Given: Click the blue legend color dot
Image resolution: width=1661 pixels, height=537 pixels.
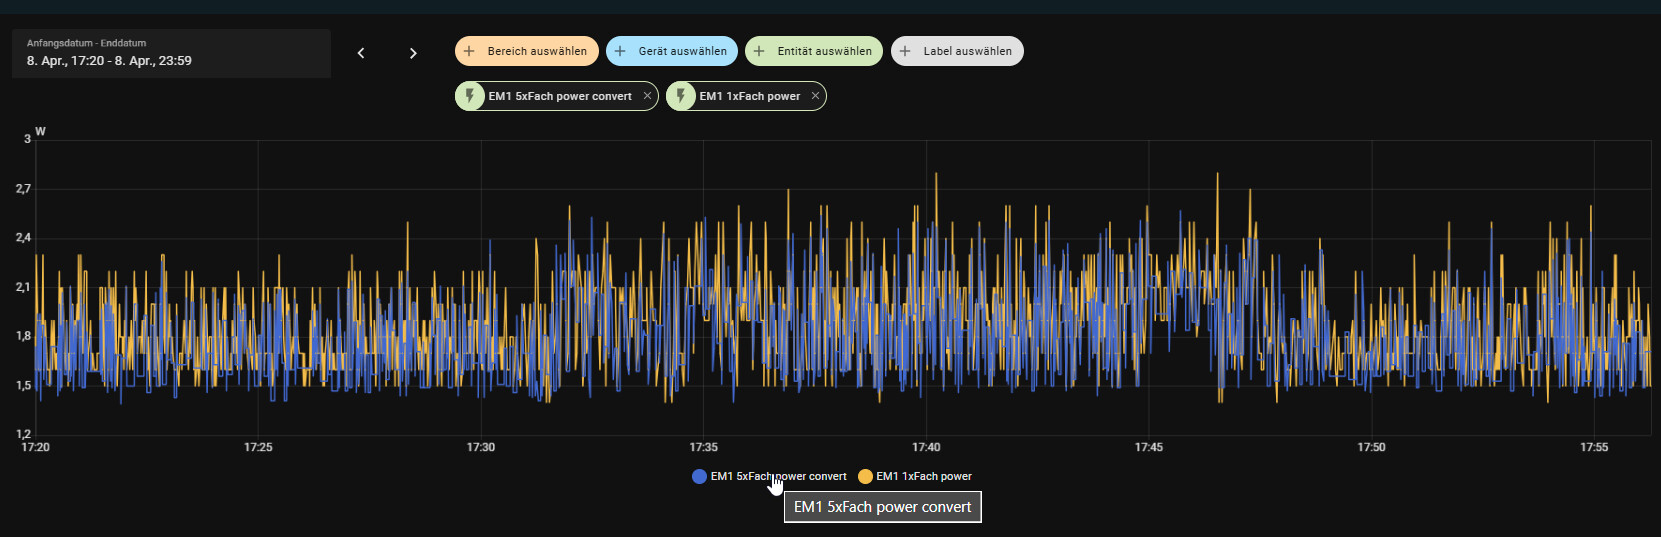Looking at the screenshot, I should point(699,477).
